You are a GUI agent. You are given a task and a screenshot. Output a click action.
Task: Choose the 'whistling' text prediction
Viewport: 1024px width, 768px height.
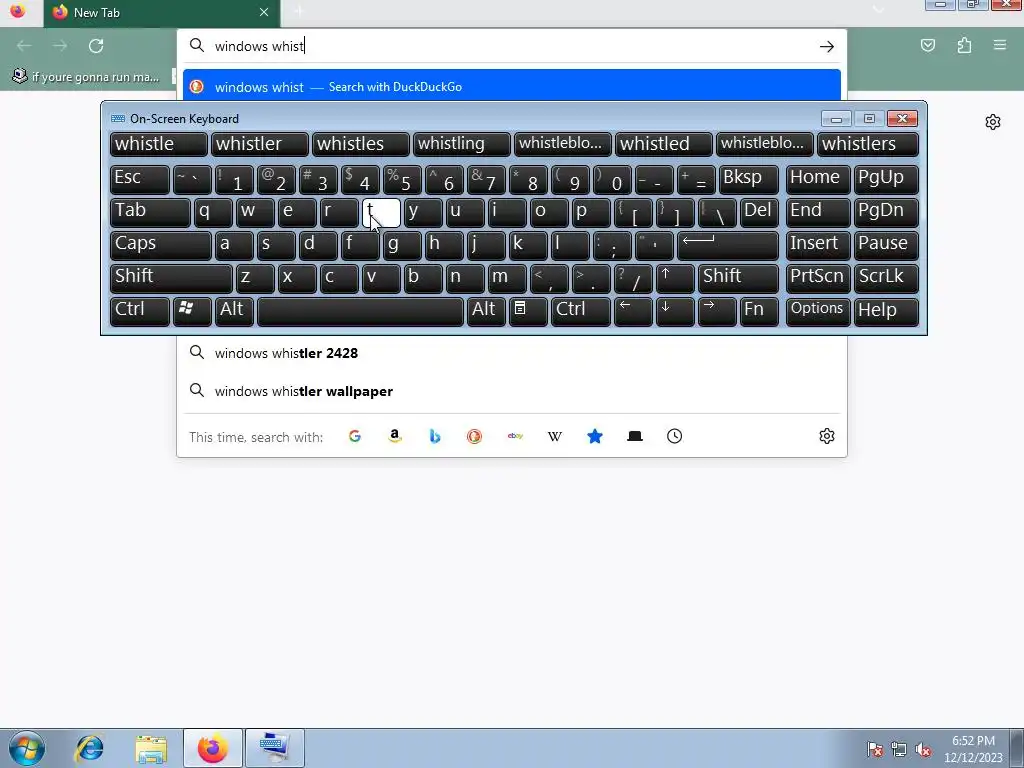(x=462, y=144)
